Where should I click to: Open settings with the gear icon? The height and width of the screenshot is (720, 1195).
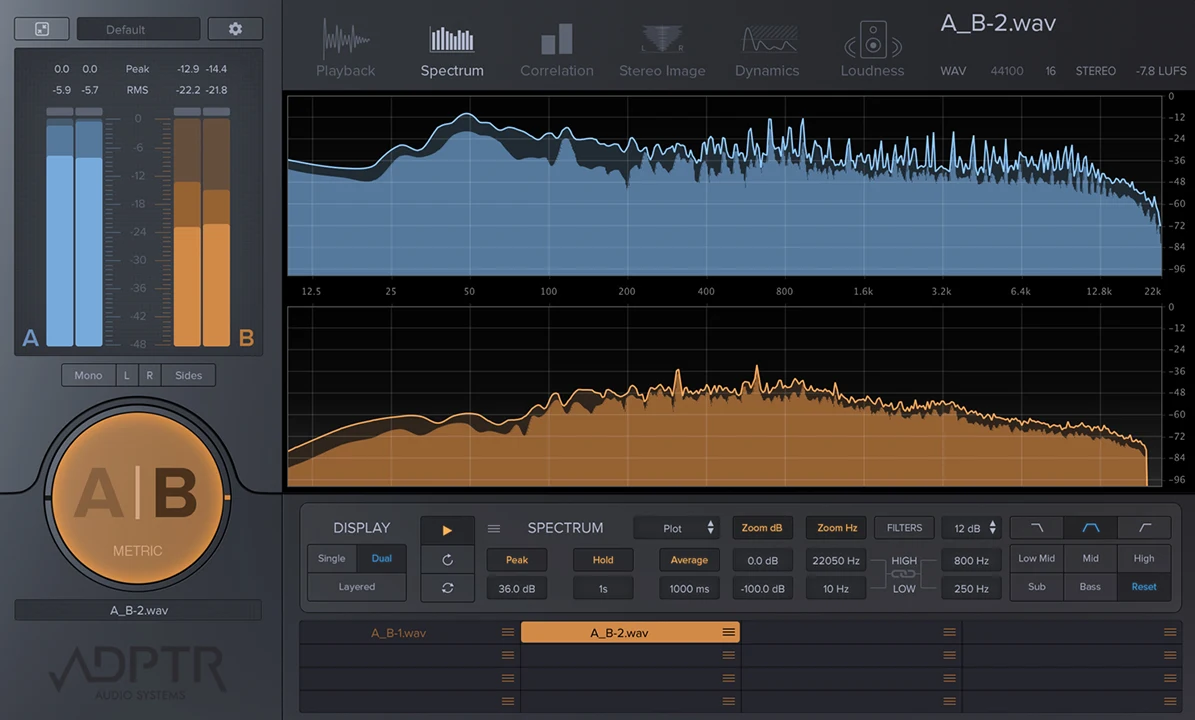(235, 29)
